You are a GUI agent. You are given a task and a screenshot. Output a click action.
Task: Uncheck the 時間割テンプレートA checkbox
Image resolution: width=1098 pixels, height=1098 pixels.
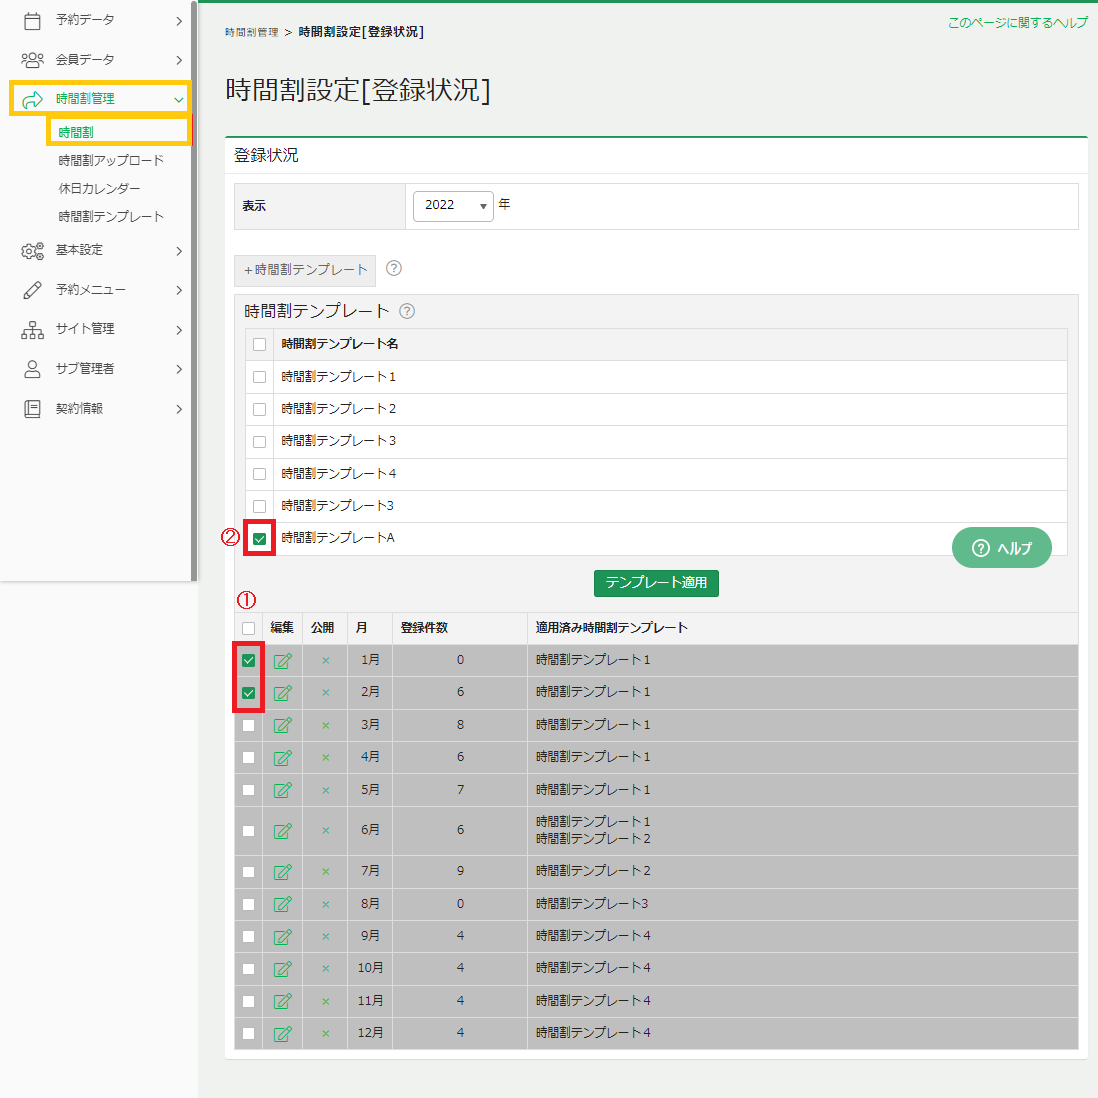click(260, 538)
